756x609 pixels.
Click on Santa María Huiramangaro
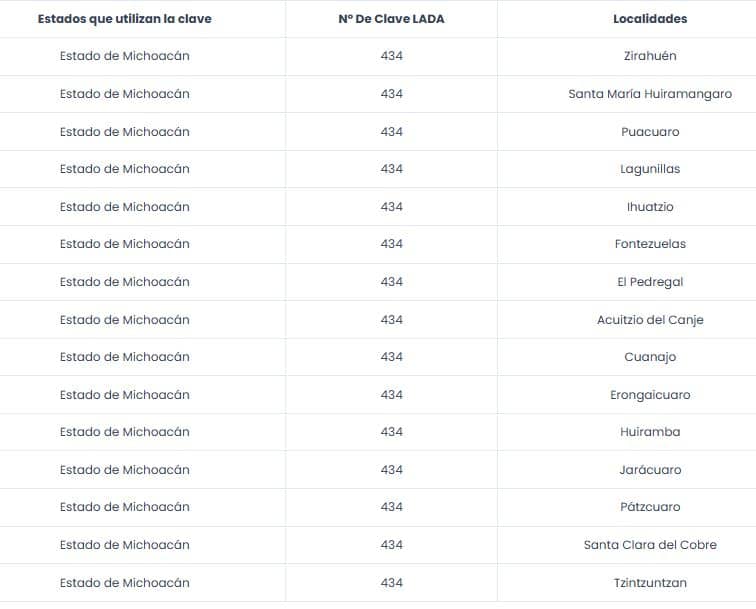tap(650, 94)
